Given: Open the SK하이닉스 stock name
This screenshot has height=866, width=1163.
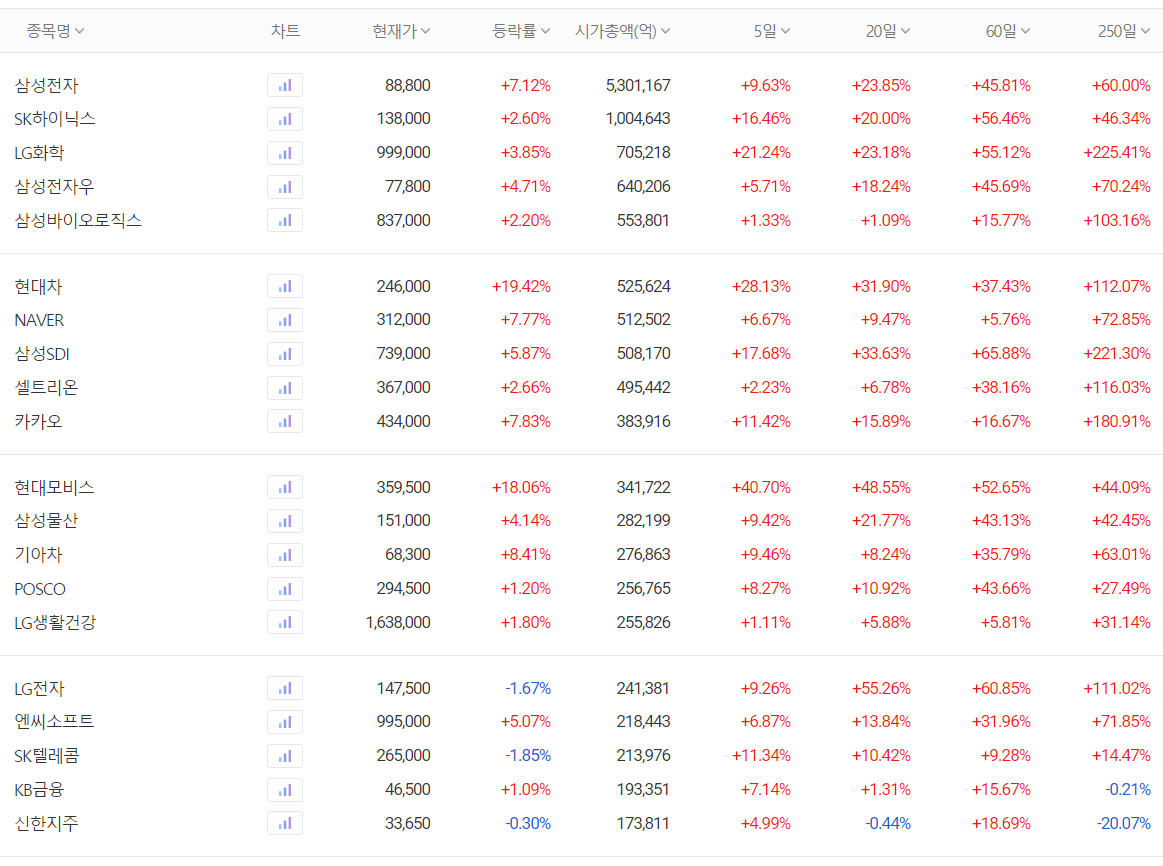Looking at the screenshot, I should pos(55,119).
